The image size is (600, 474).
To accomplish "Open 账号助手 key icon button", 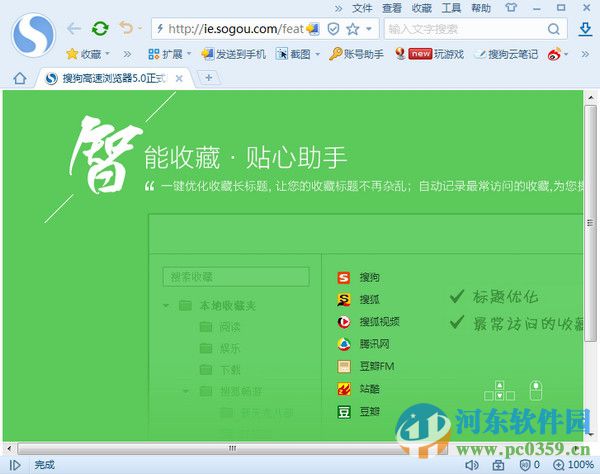I will point(356,54).
